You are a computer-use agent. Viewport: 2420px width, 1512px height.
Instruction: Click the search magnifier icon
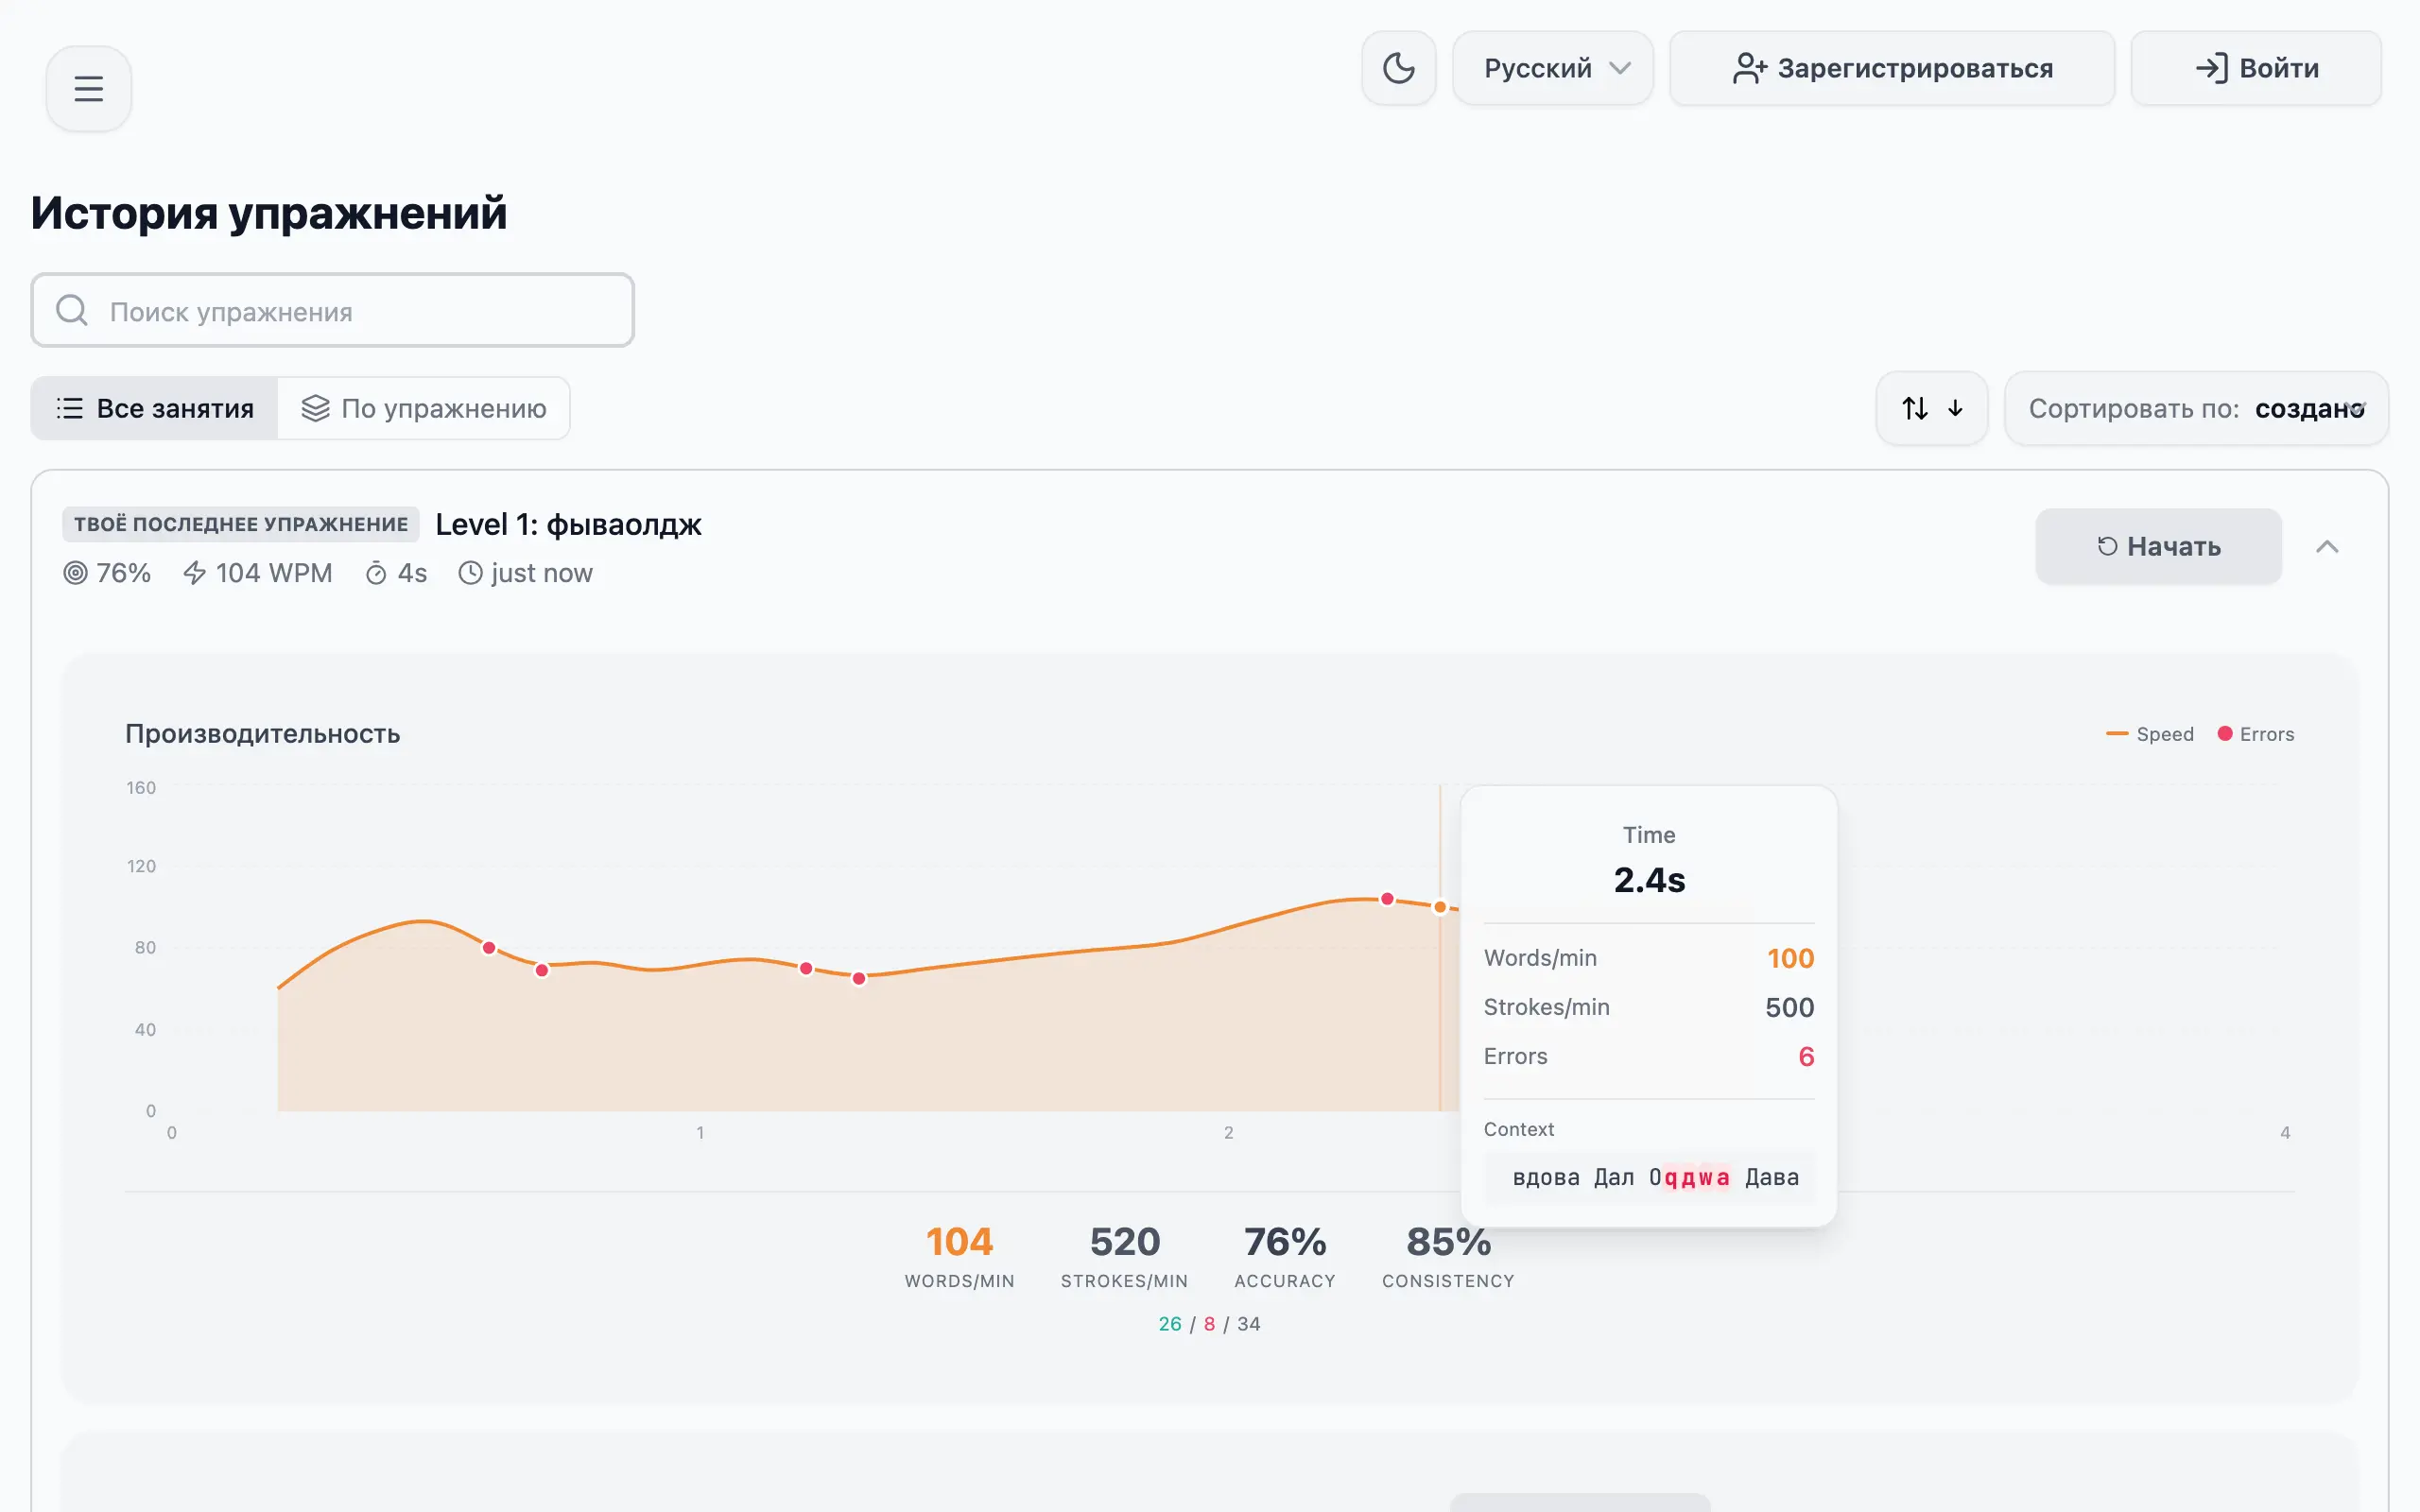coord(70,310)
